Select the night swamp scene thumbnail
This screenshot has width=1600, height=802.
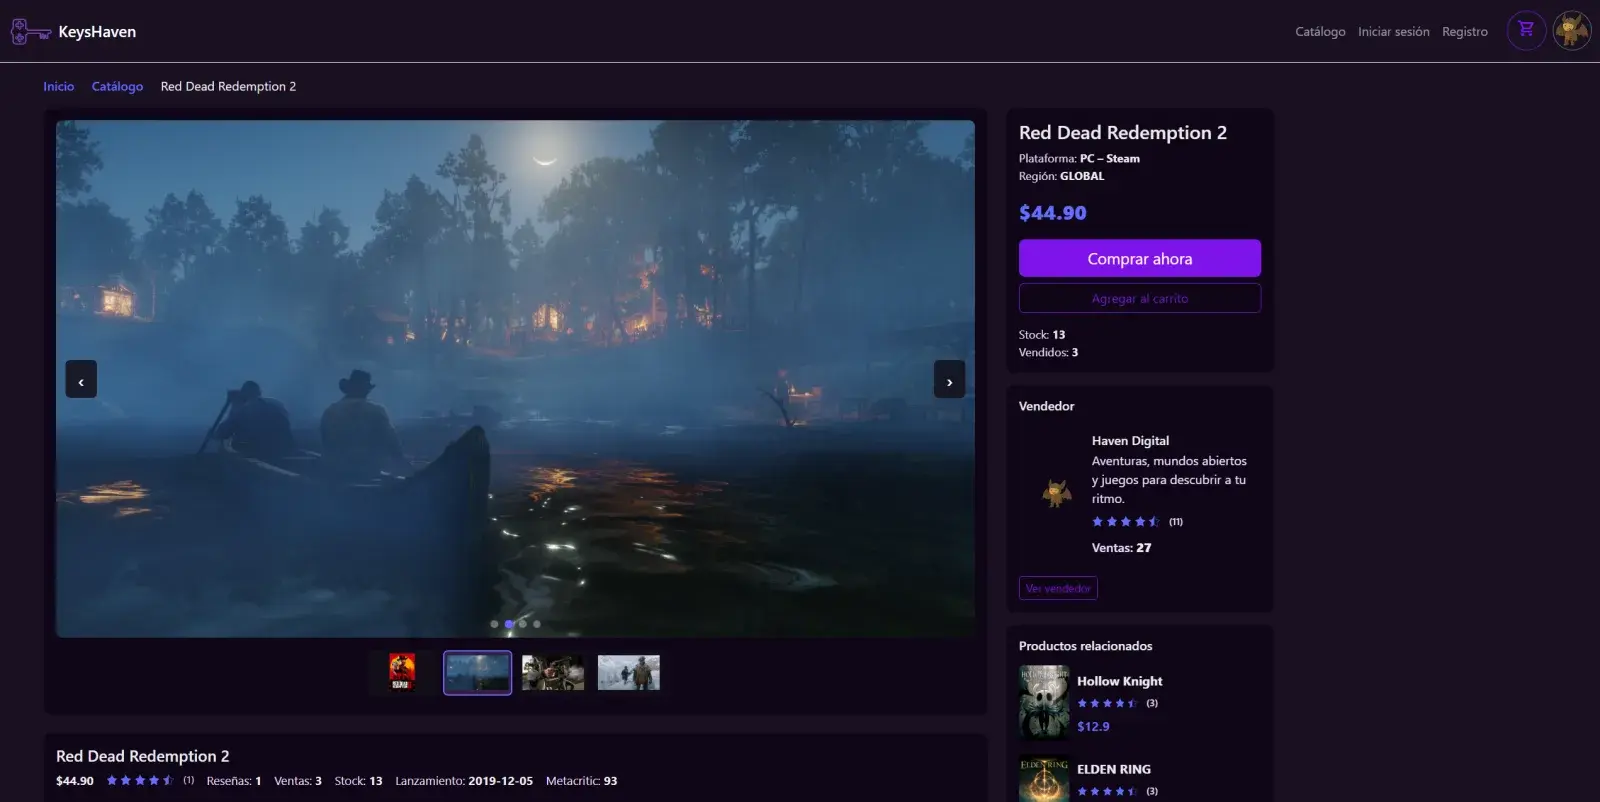pyautogui.click(x=478, y=672)
